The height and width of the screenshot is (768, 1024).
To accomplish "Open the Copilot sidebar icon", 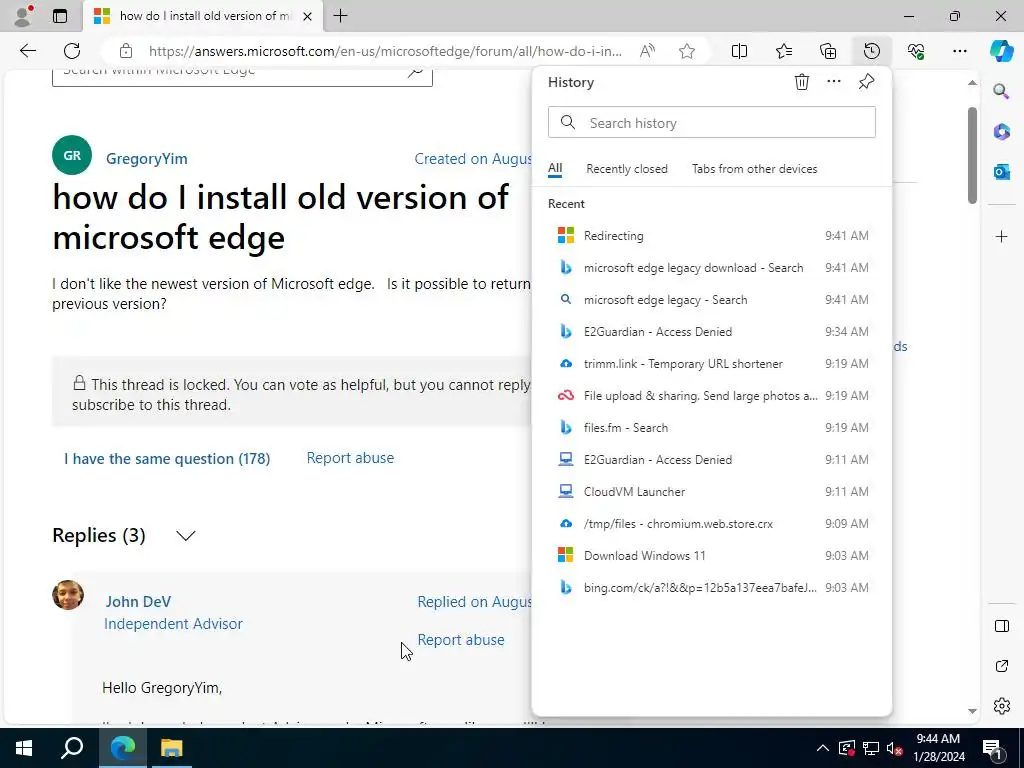I will pos(1001,51).
